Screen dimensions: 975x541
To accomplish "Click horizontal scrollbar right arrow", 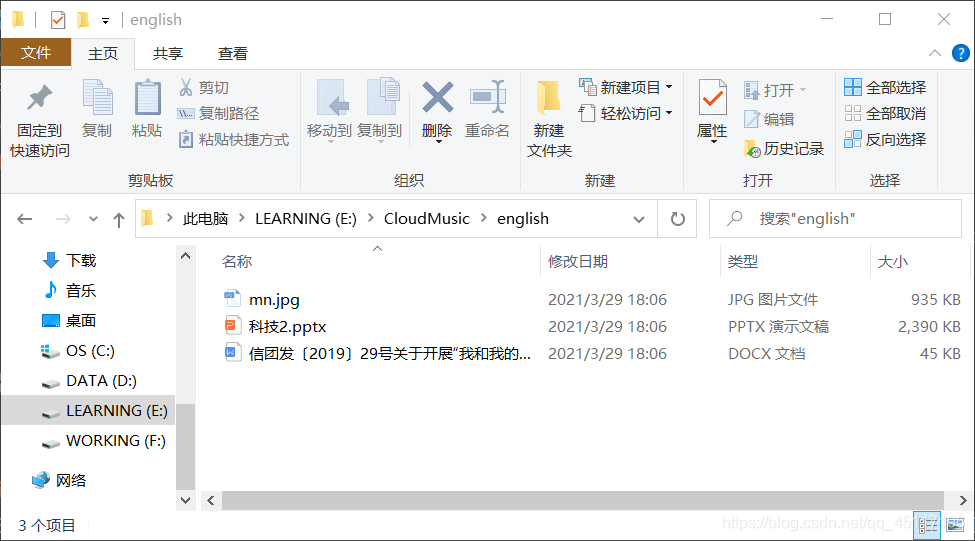I will 962,501.
